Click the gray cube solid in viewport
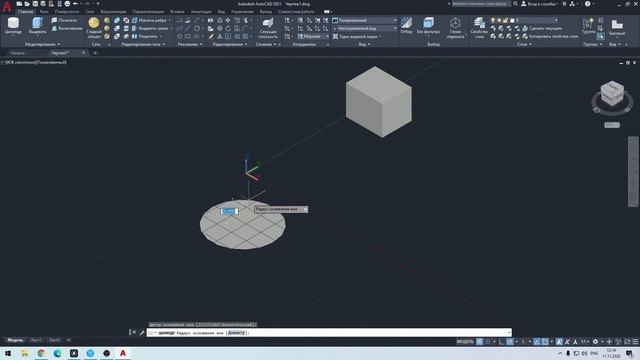 (379, 102)
